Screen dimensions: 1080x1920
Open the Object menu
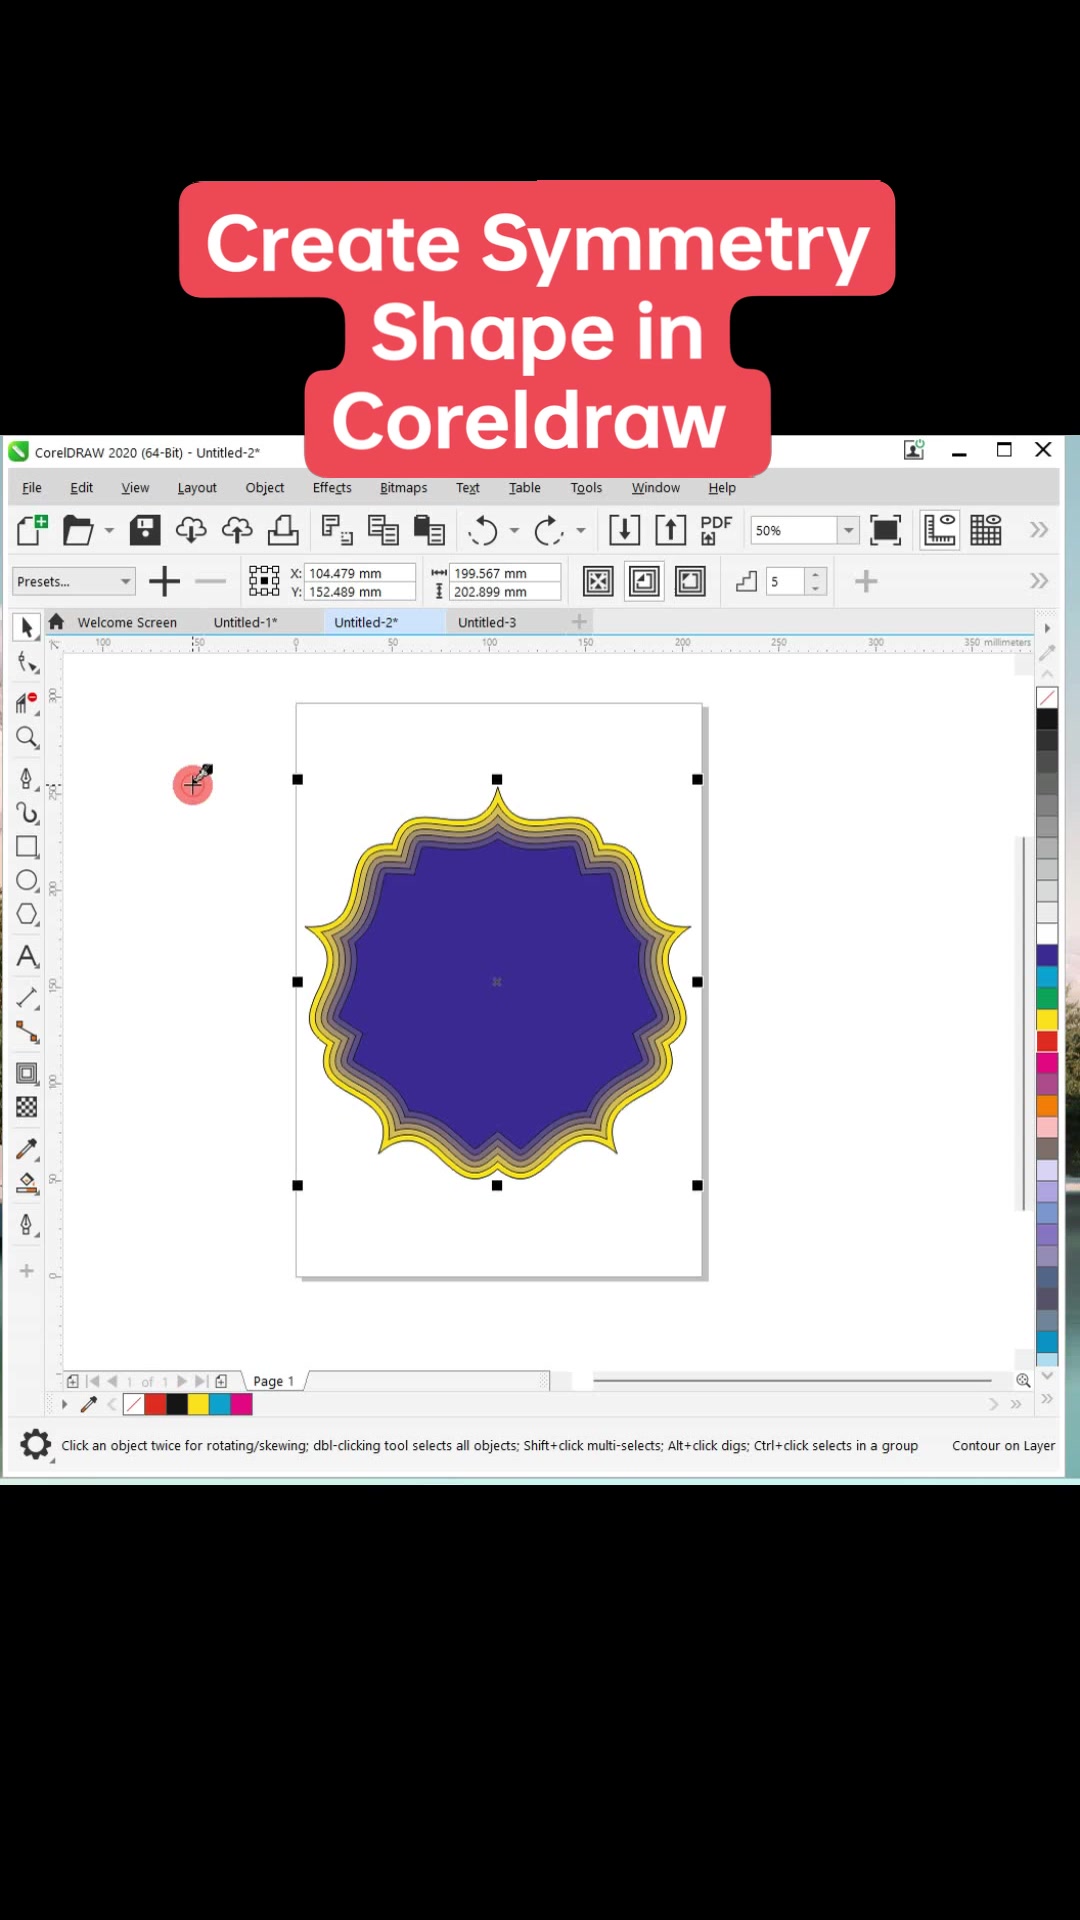(265, 488)
